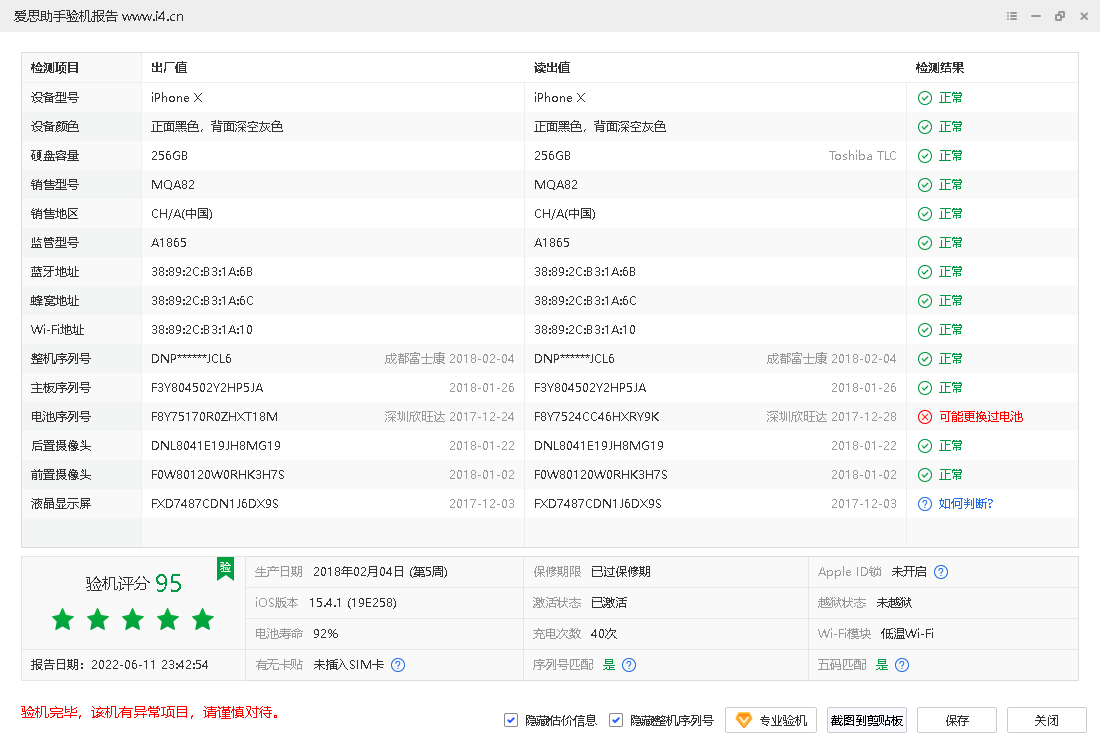Click the 出厂值 column header
Viewport: 1100px width, 749px height.
[169, 68]
